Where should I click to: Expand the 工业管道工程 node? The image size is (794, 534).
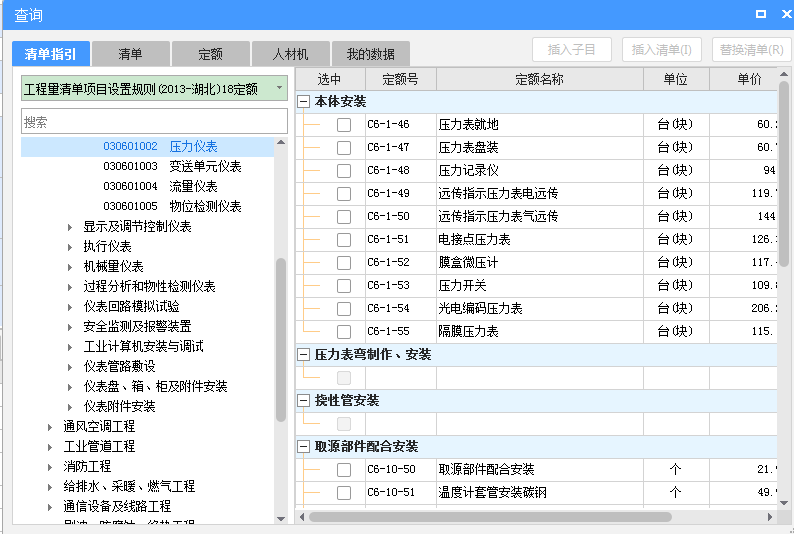[50, 447]
